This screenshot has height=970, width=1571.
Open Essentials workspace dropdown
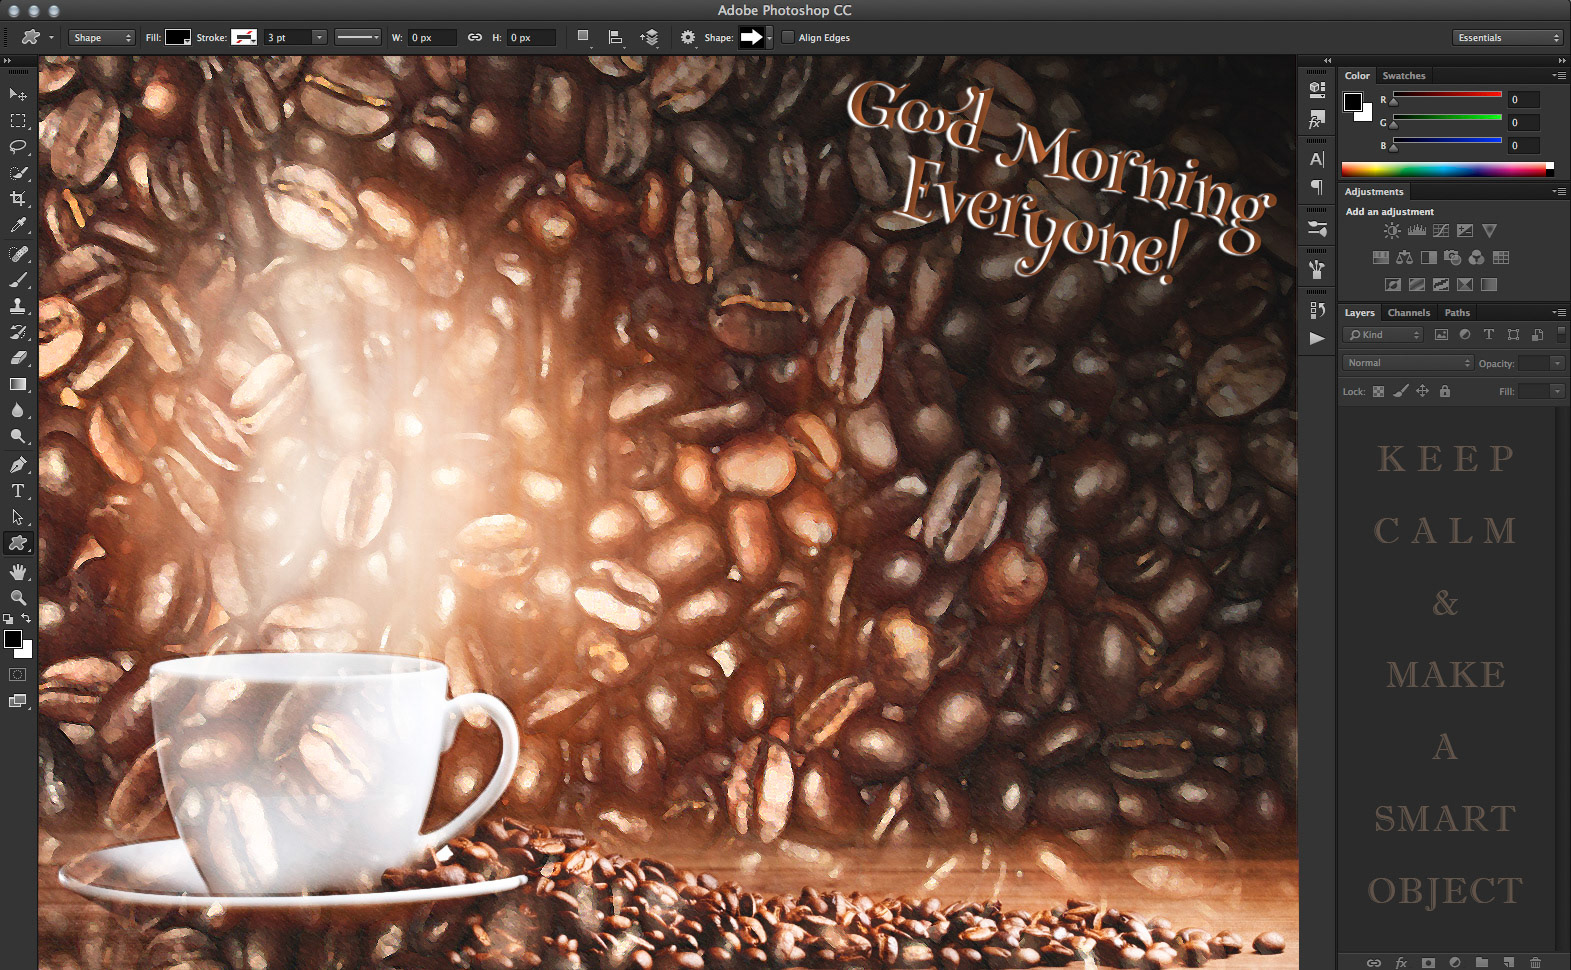pos(1507,37)
